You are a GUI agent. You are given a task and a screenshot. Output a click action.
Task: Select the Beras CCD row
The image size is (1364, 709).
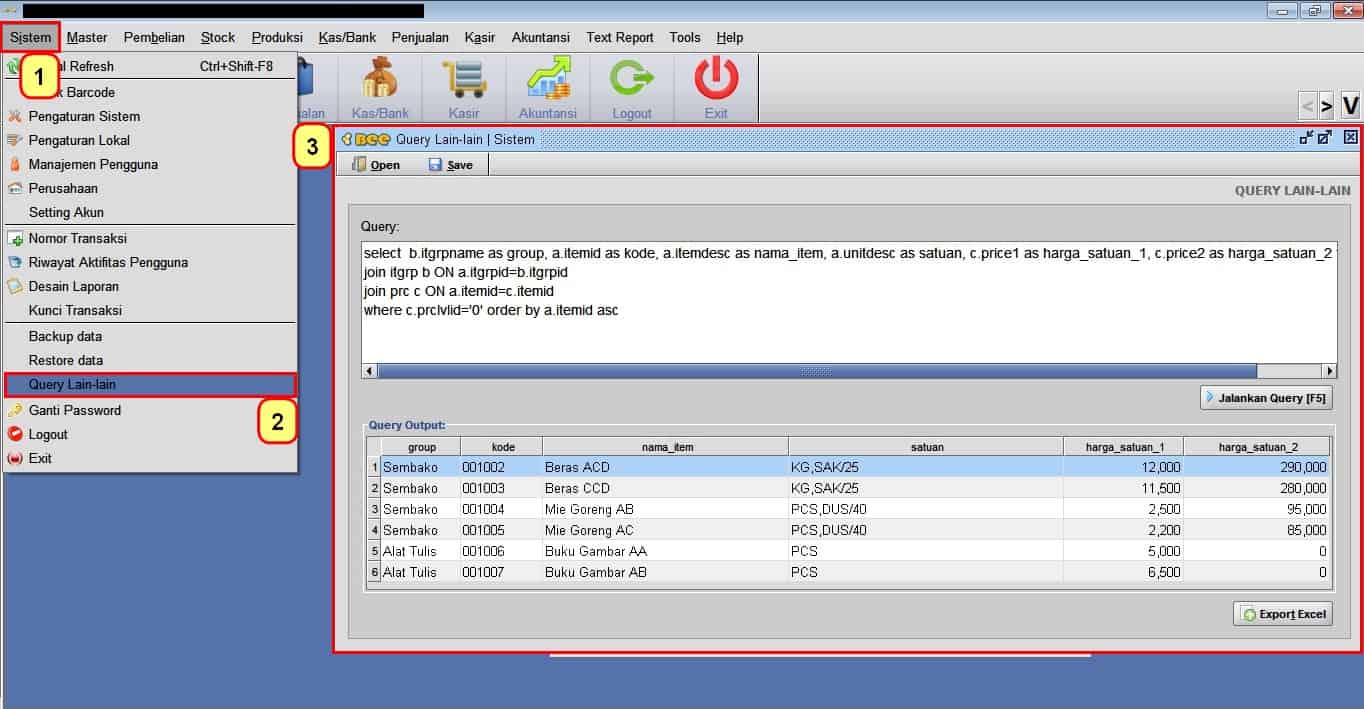click(x=849, y=488)
